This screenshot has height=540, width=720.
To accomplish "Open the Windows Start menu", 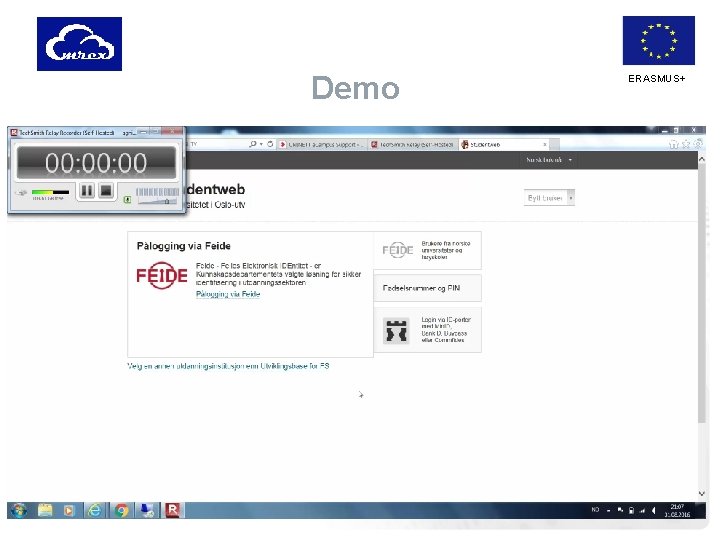I will pyautogui.click(x=19, y=510).
